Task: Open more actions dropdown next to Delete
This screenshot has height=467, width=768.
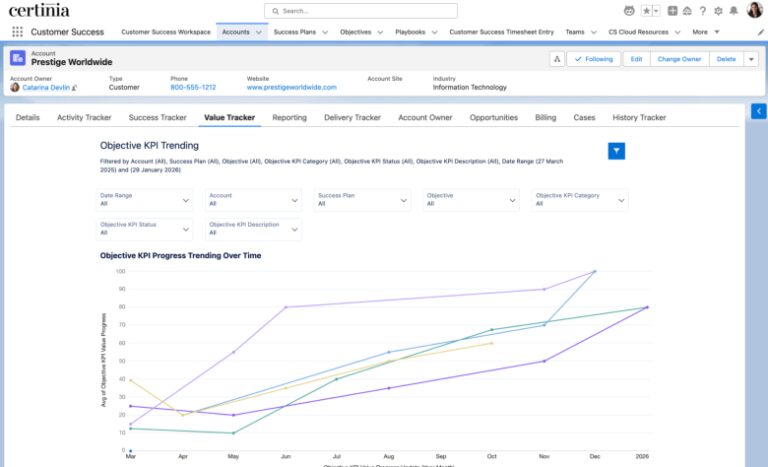Action: point(751,59)
